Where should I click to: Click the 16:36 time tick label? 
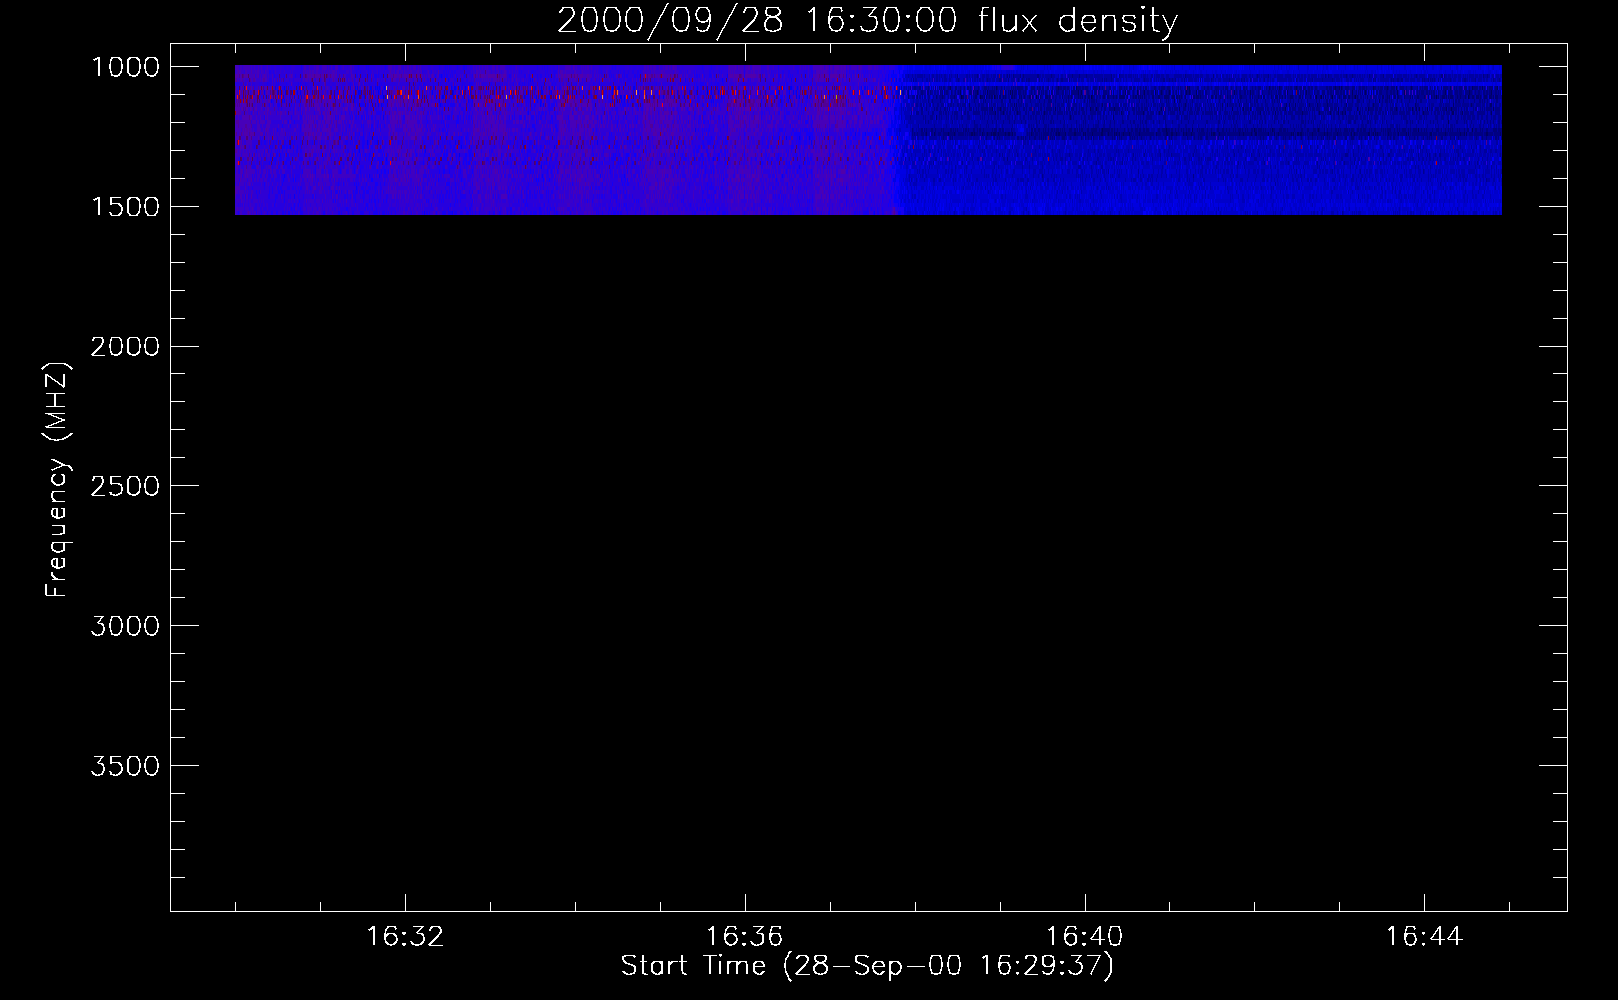[744, 937]
